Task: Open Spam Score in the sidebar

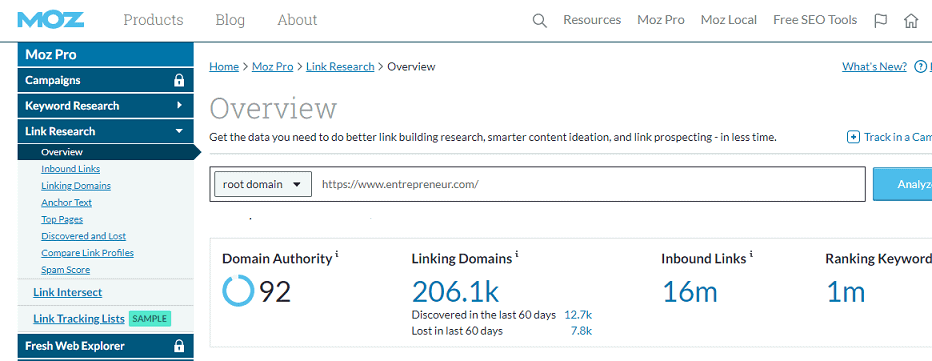Action: [x=65, y=270]
